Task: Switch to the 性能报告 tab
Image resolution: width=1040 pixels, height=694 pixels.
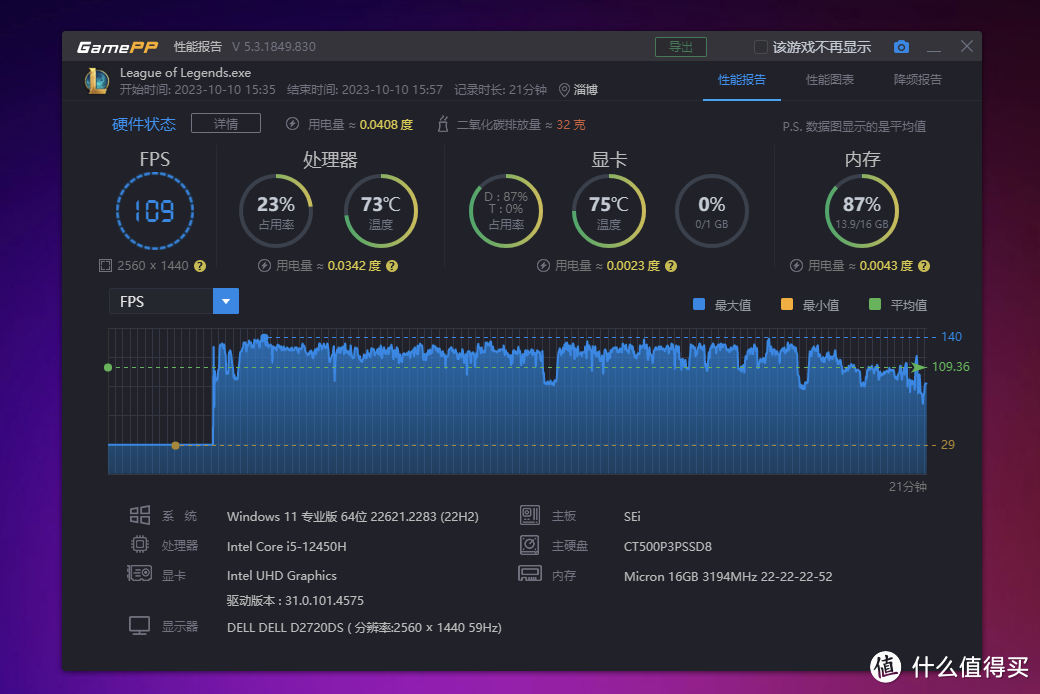Action: point(742,80)
